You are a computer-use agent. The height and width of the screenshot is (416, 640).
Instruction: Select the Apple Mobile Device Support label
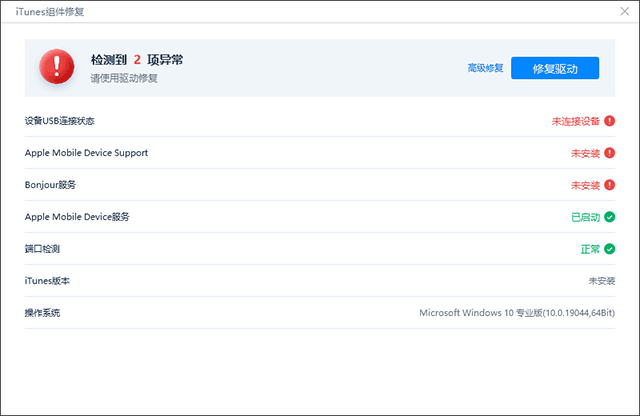tap(86, 153)
